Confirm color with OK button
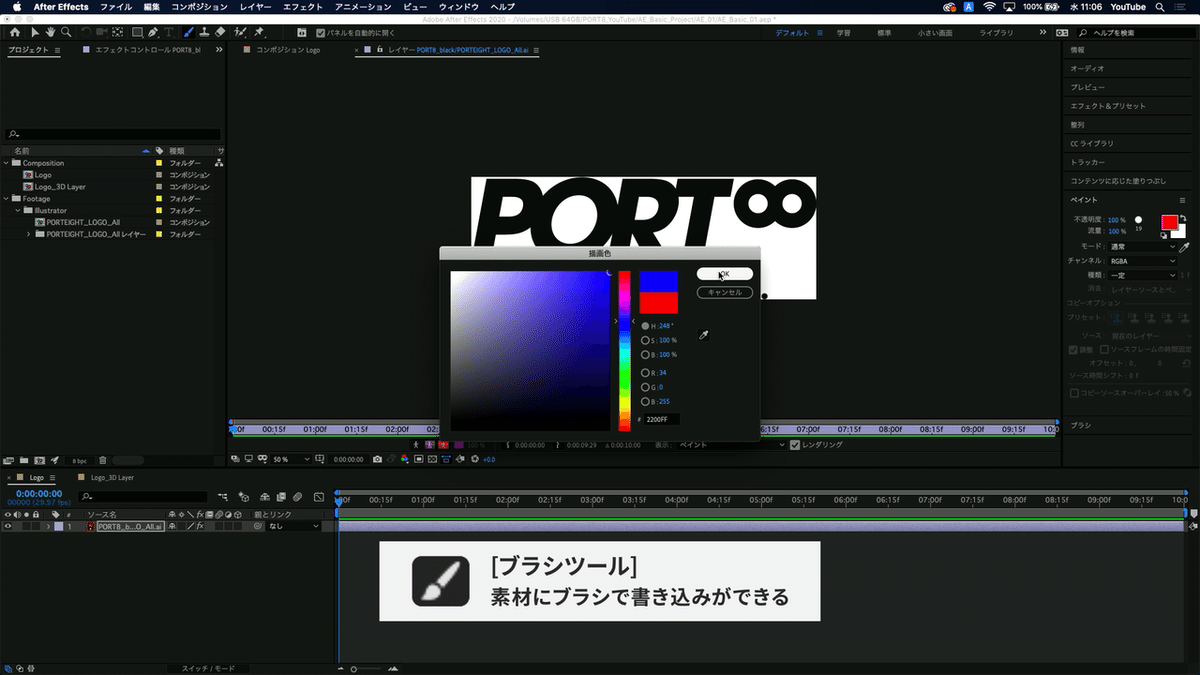Viewport: 1200px width, 675px height. tap(724, 273)
